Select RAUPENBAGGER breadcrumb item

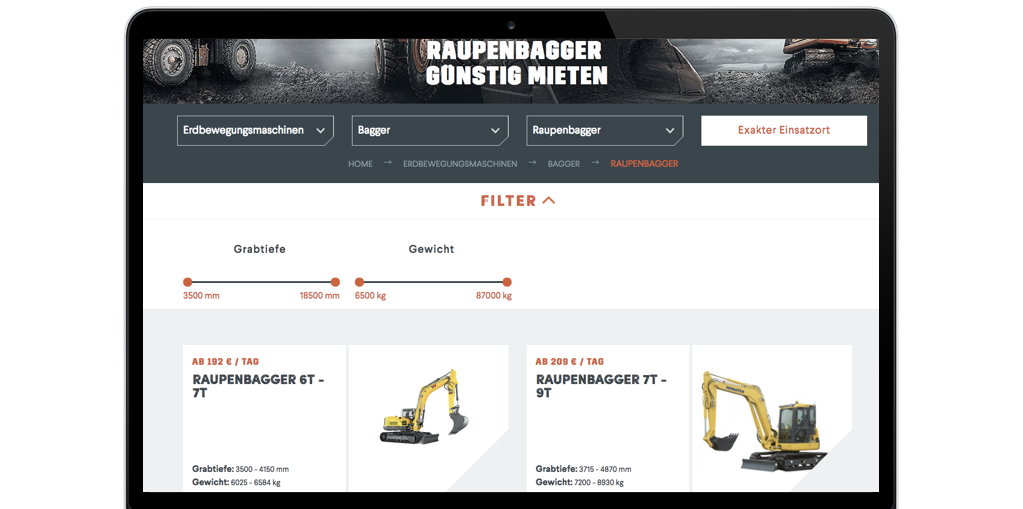click(645, 164)
